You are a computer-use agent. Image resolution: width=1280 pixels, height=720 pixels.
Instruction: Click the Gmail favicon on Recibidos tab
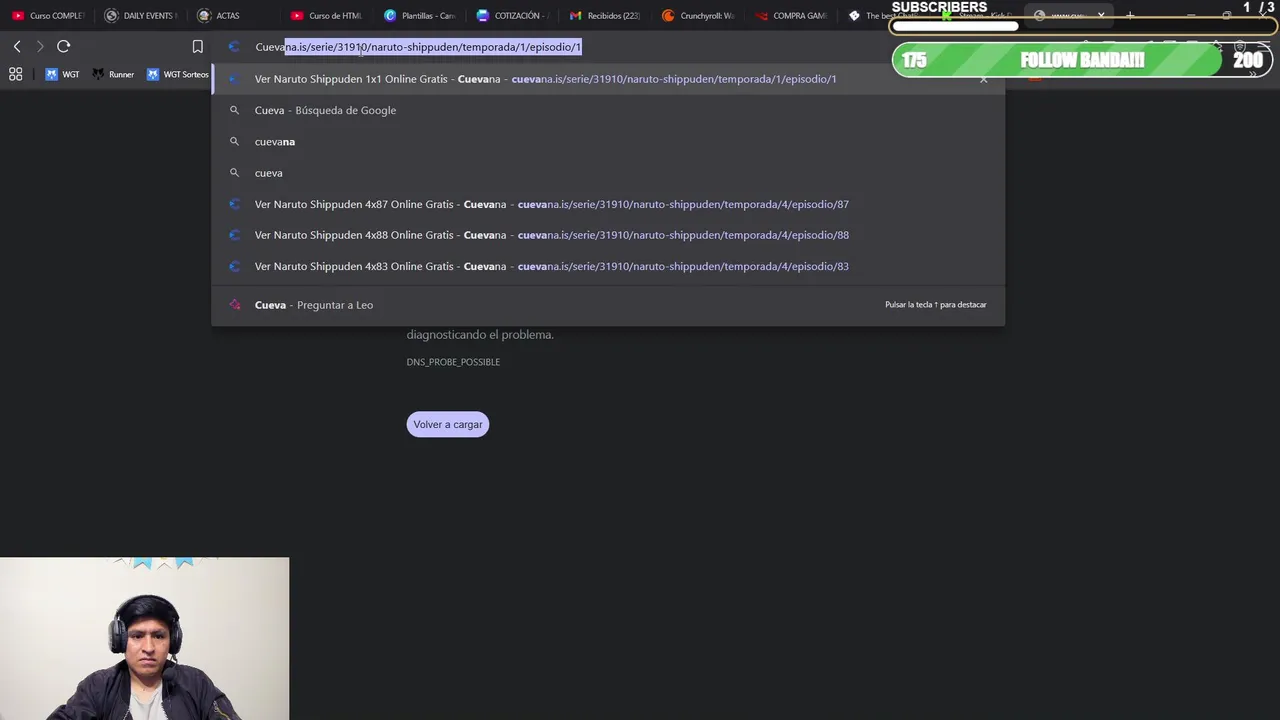pos(575,16)
